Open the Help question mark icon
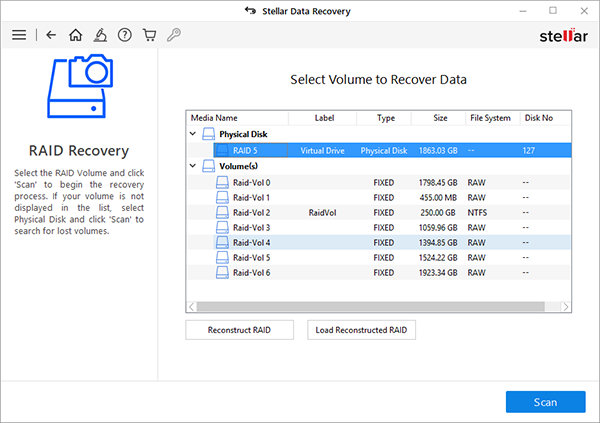Image resolution: width=600 pixels, height=423 pixels. [x=125, y=35]
